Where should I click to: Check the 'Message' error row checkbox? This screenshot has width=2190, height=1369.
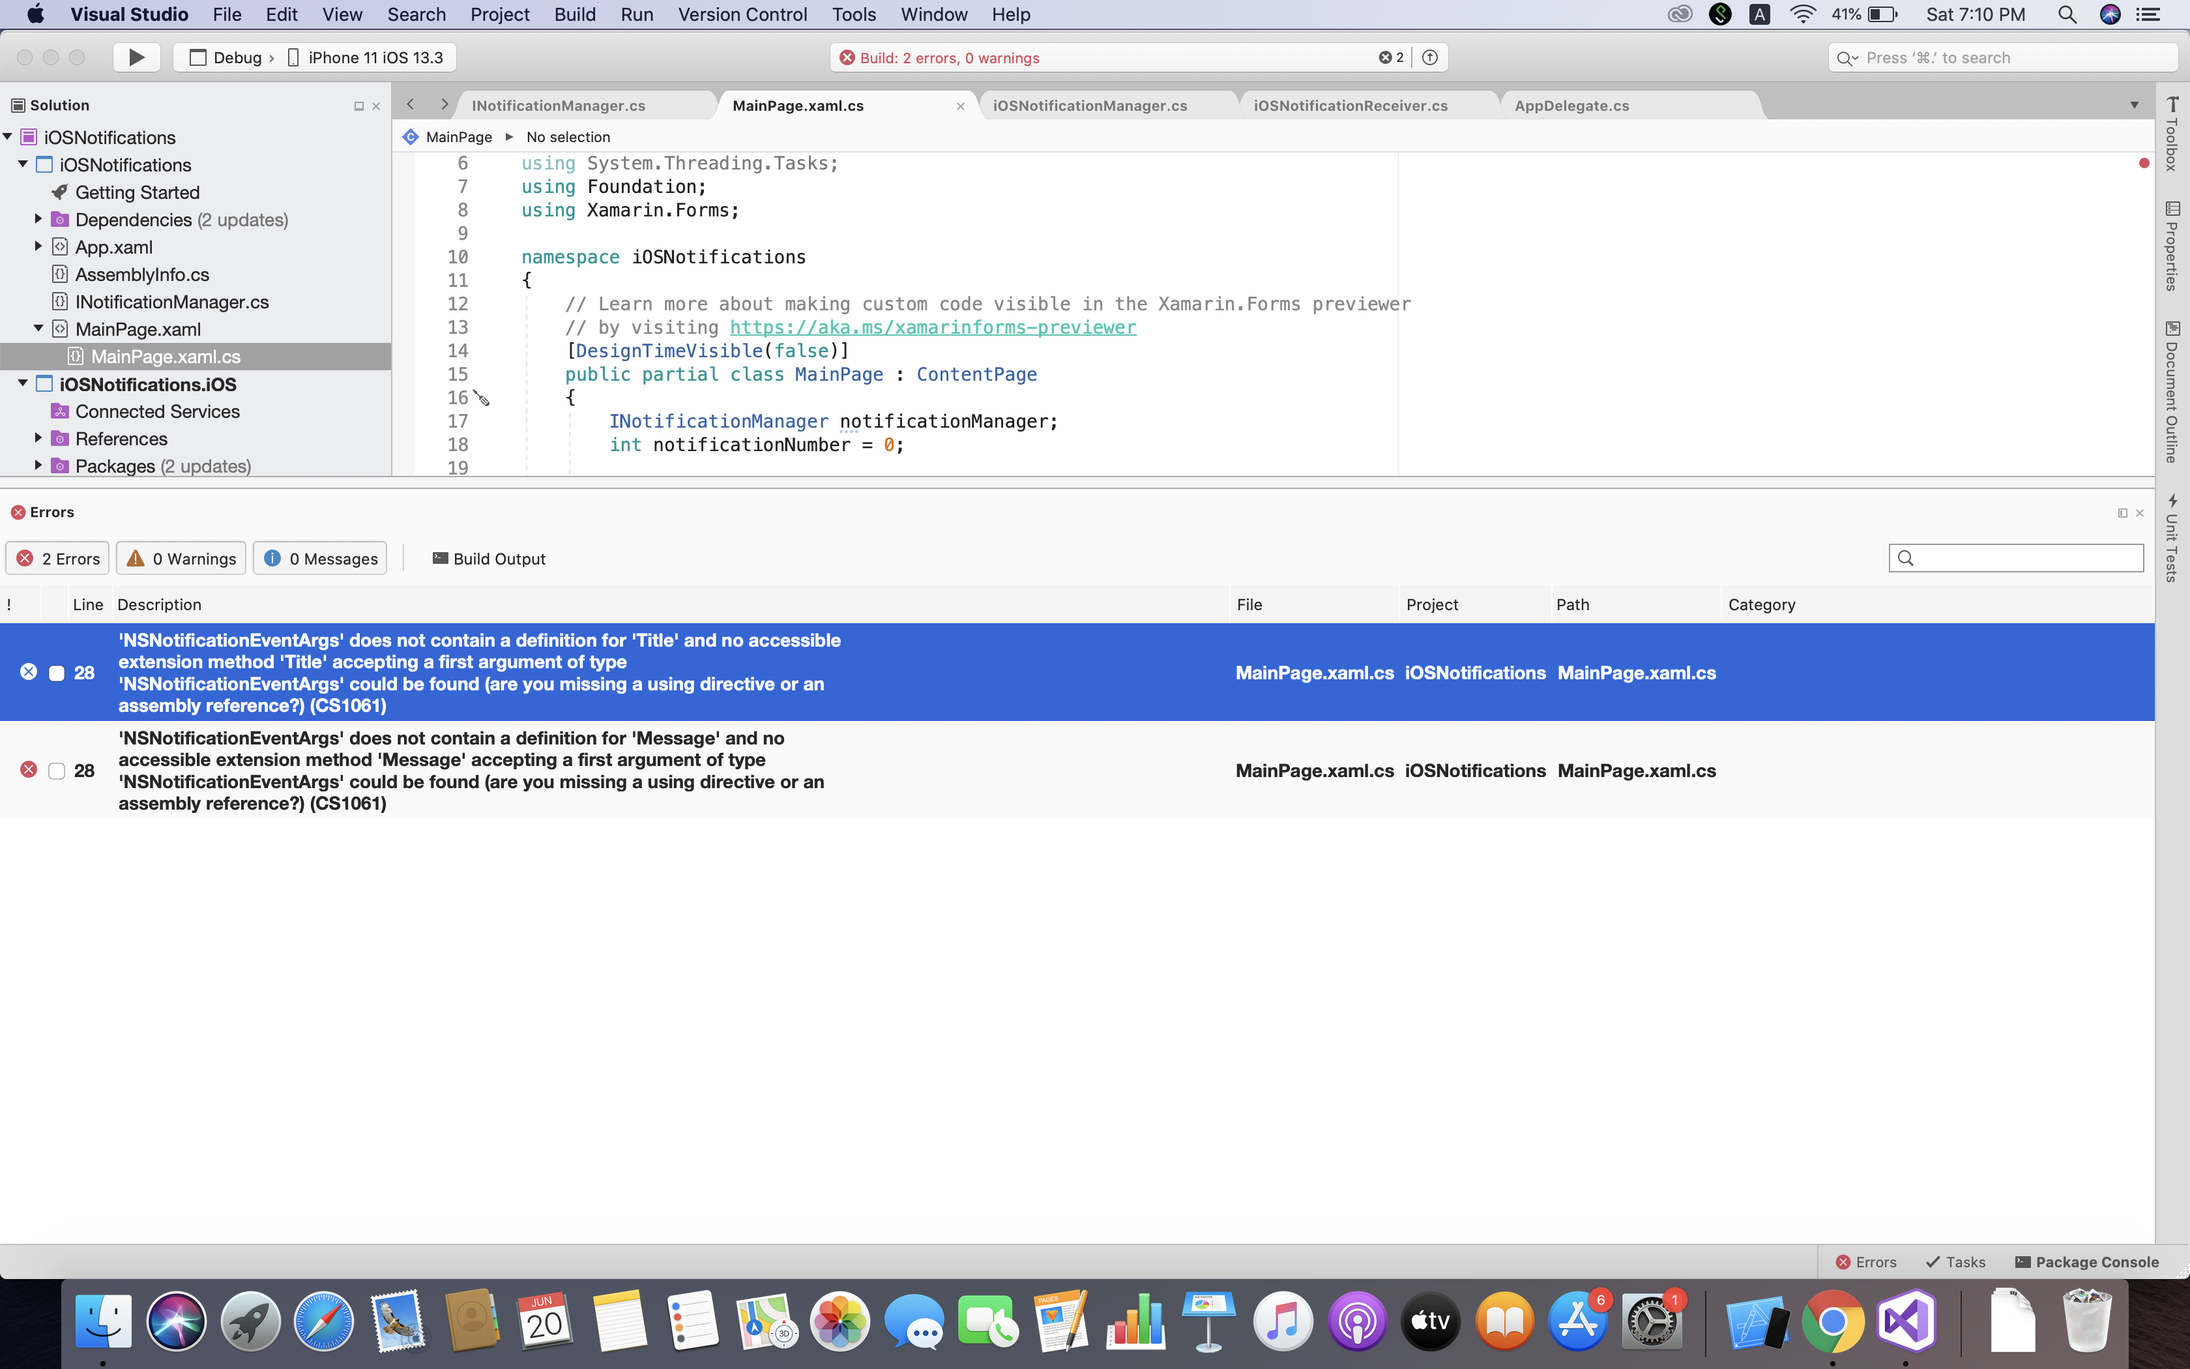(57, 771)
